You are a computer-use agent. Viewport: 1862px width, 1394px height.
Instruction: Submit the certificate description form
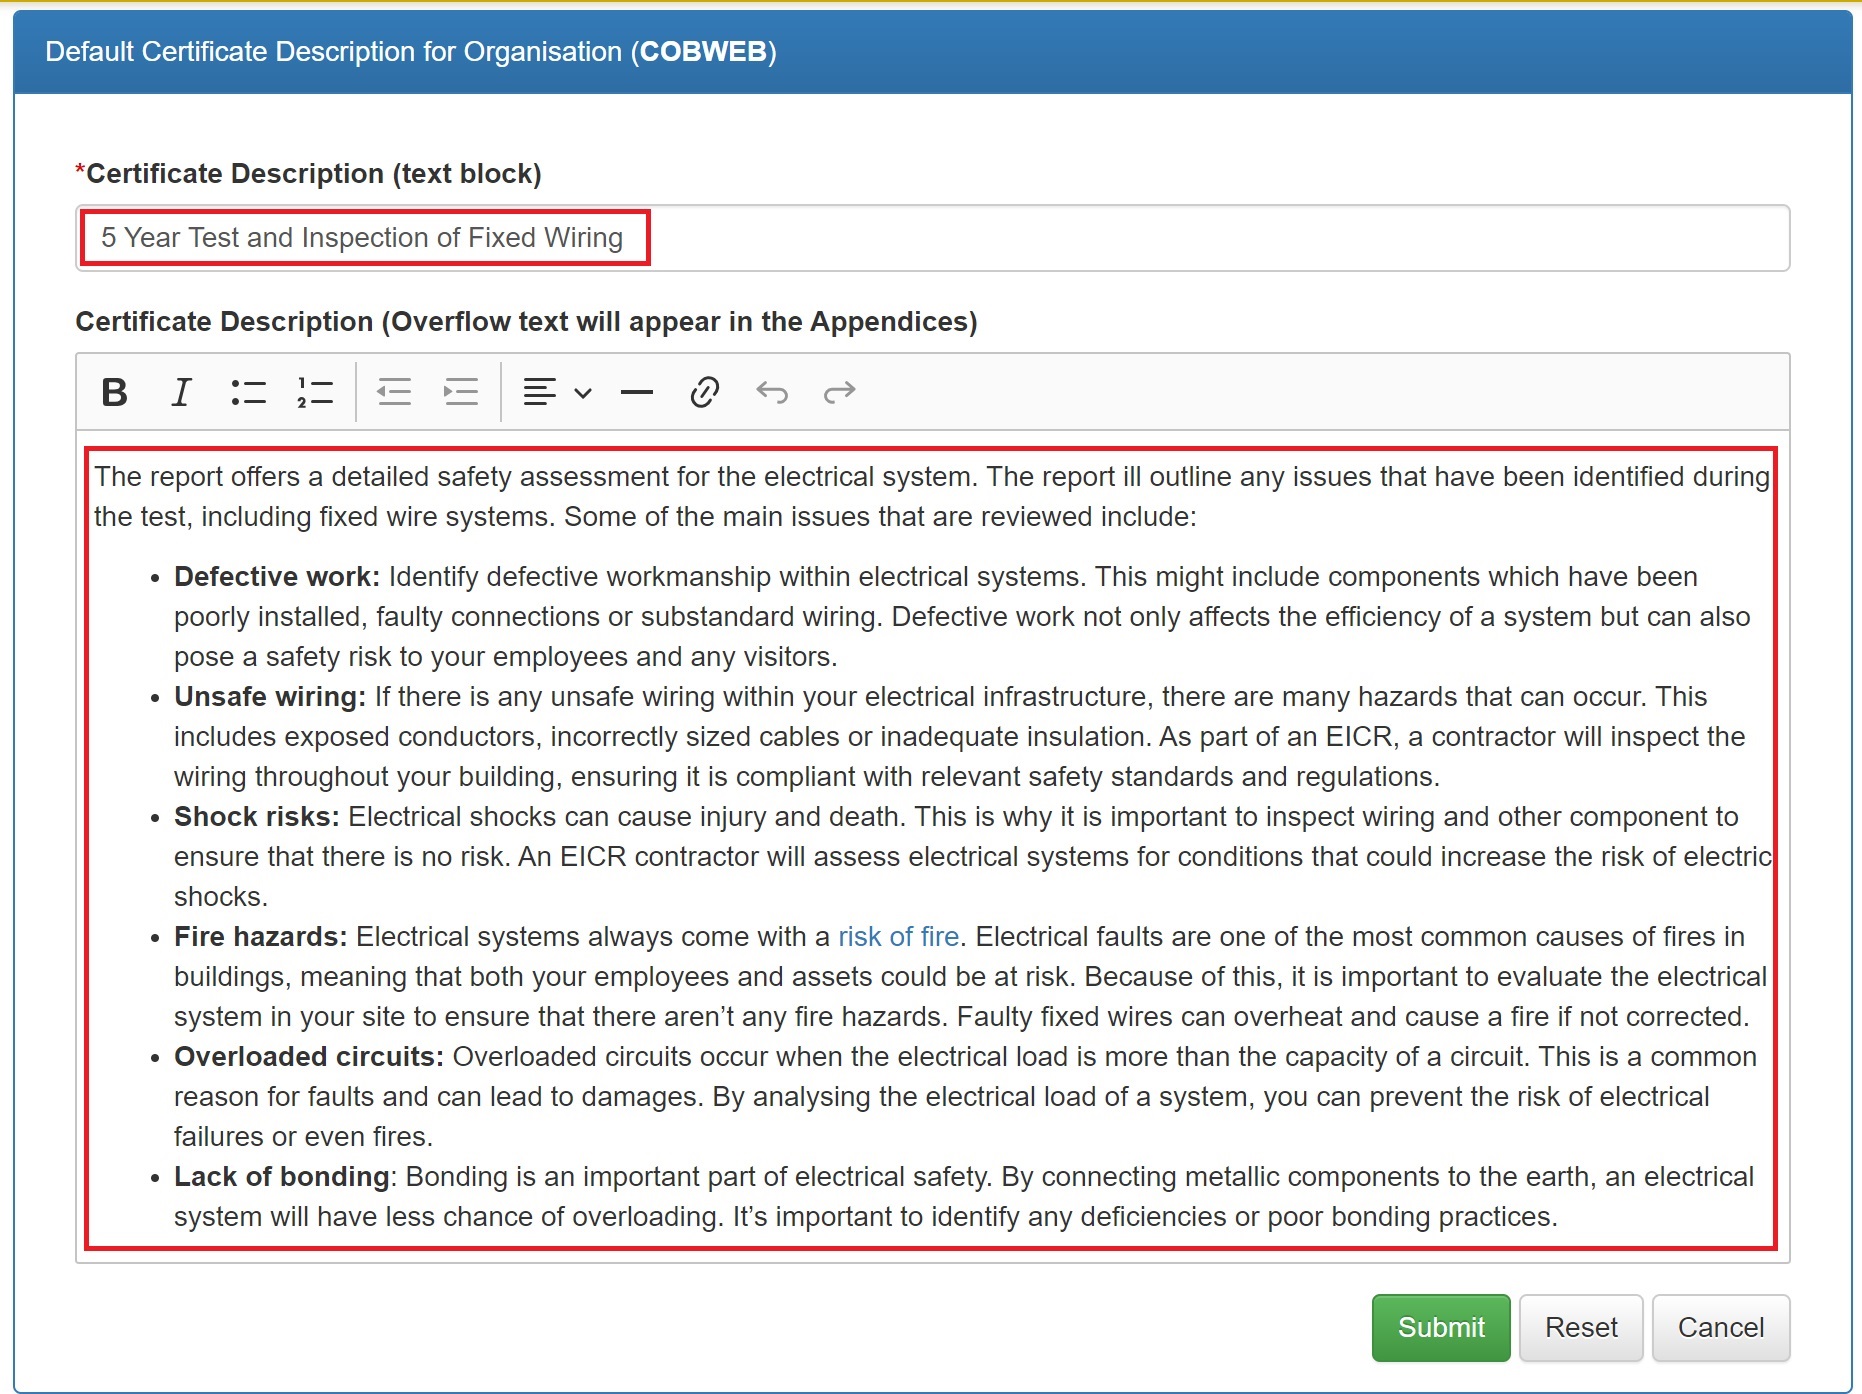point(1440,1327)
